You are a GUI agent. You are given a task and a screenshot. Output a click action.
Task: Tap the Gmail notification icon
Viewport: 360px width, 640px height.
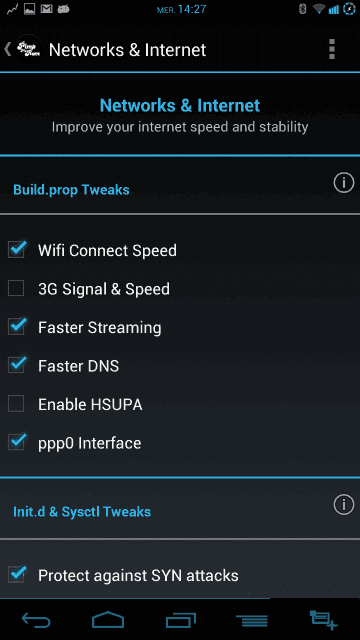[47, 9]
